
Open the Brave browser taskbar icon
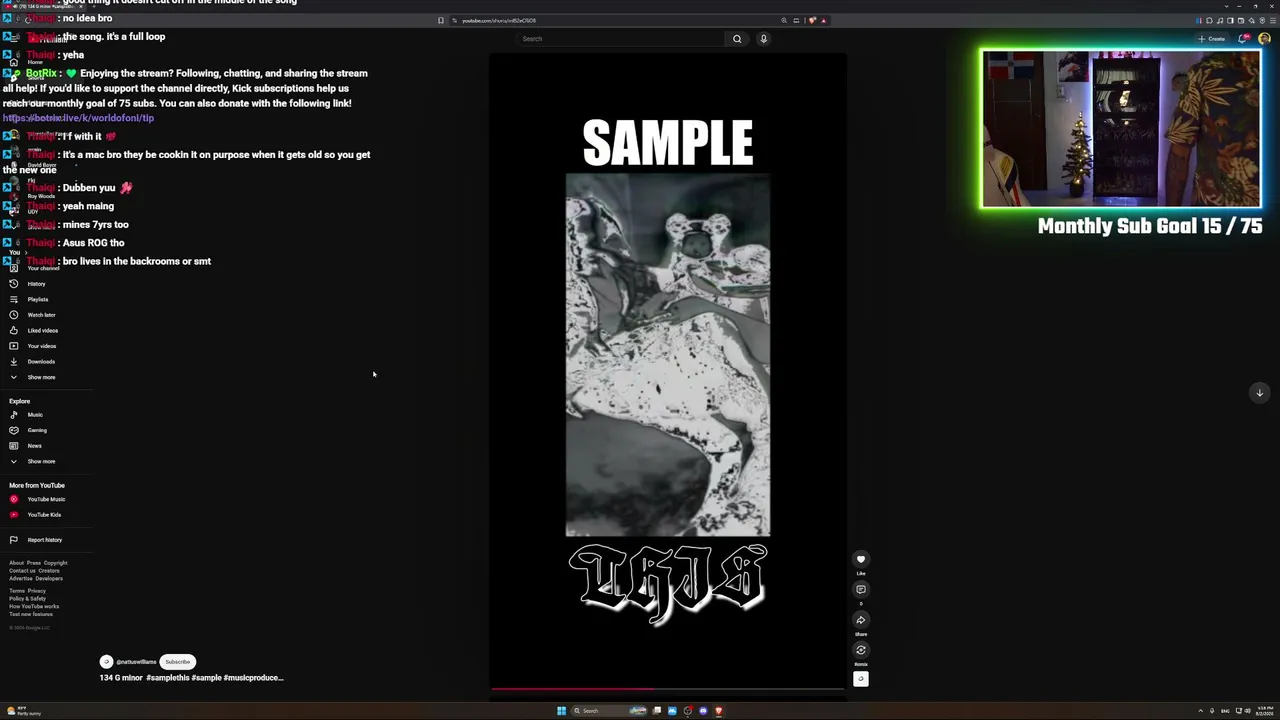point(718,711)
